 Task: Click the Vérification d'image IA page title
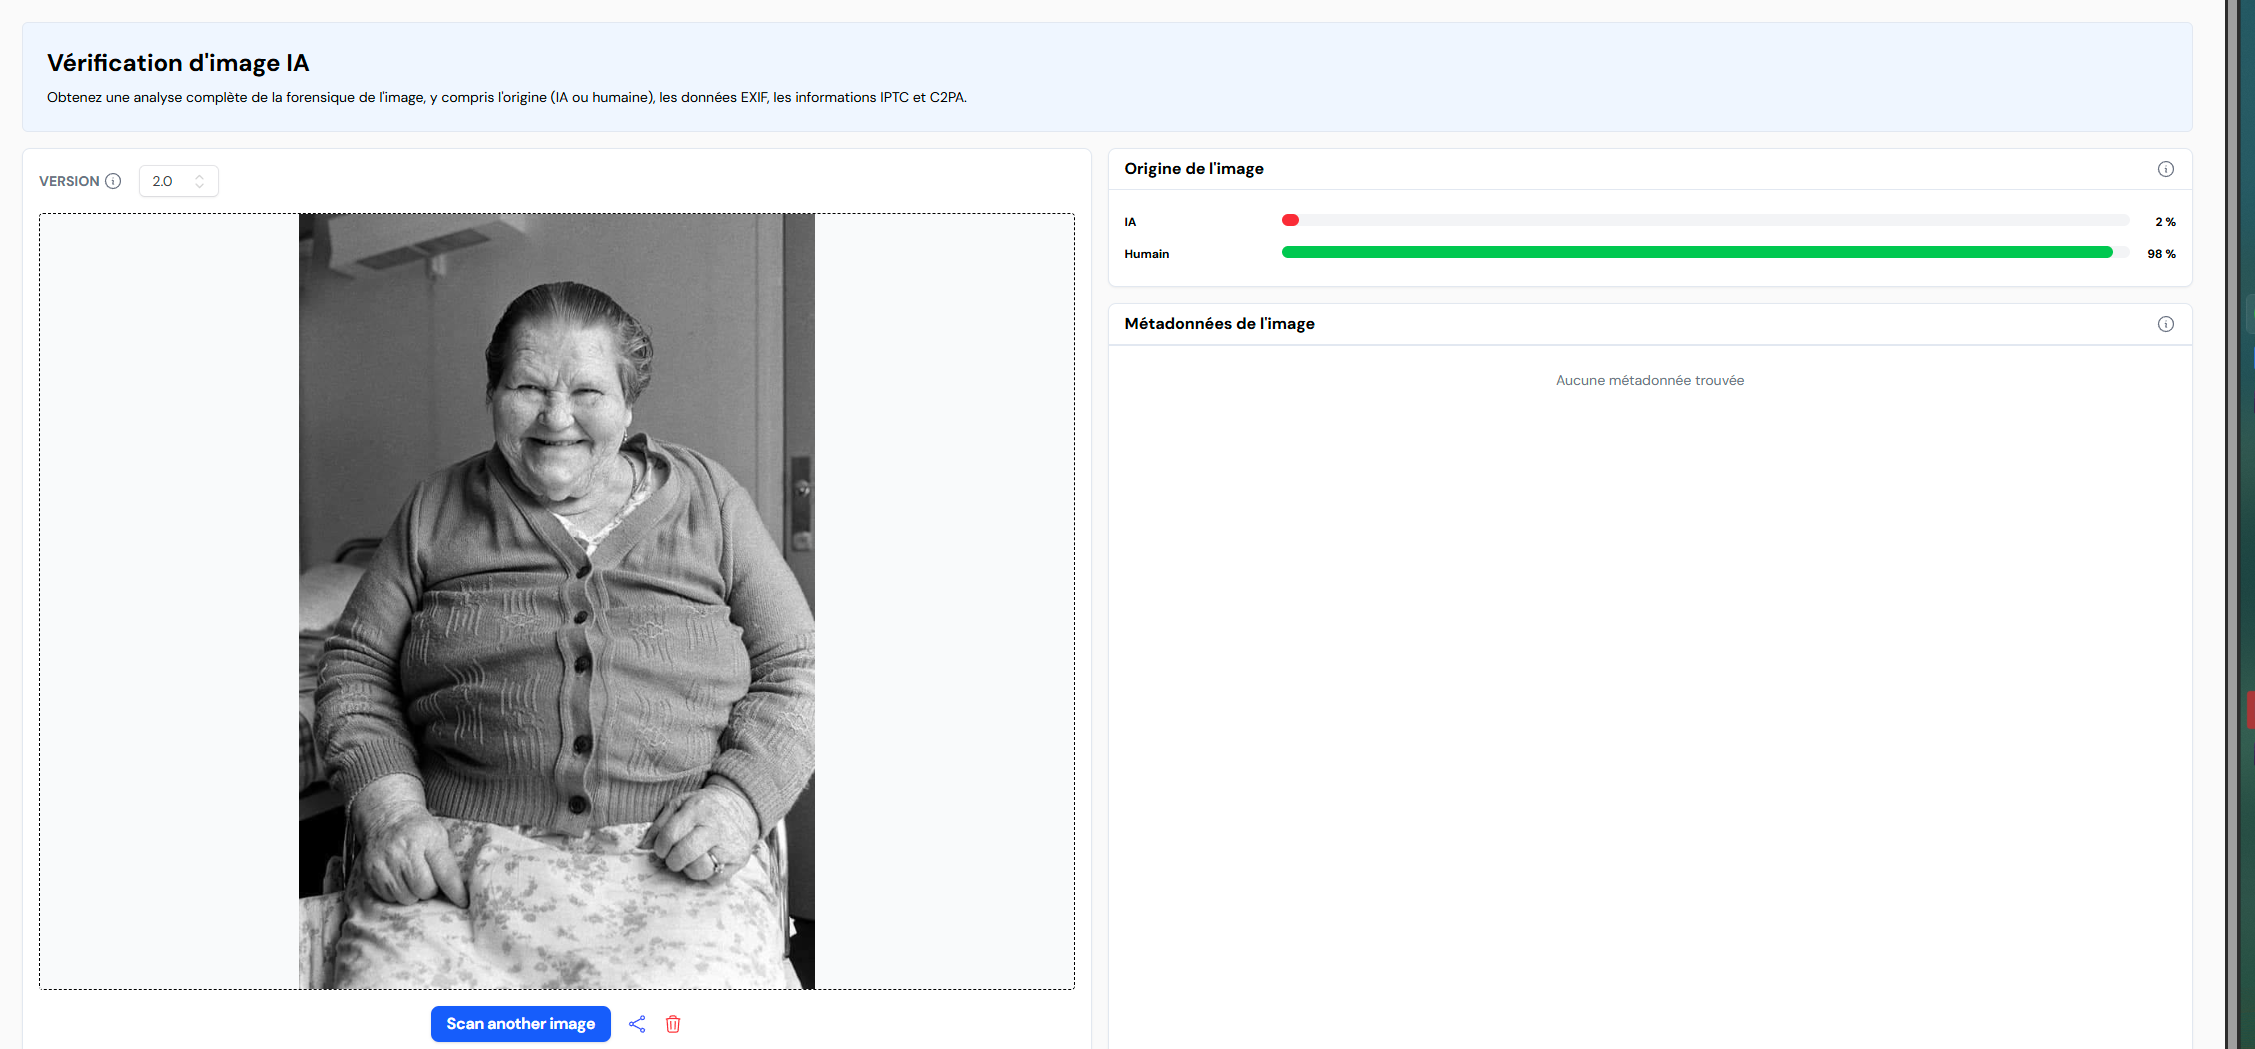pyautogui.click(x=178, y=63)
